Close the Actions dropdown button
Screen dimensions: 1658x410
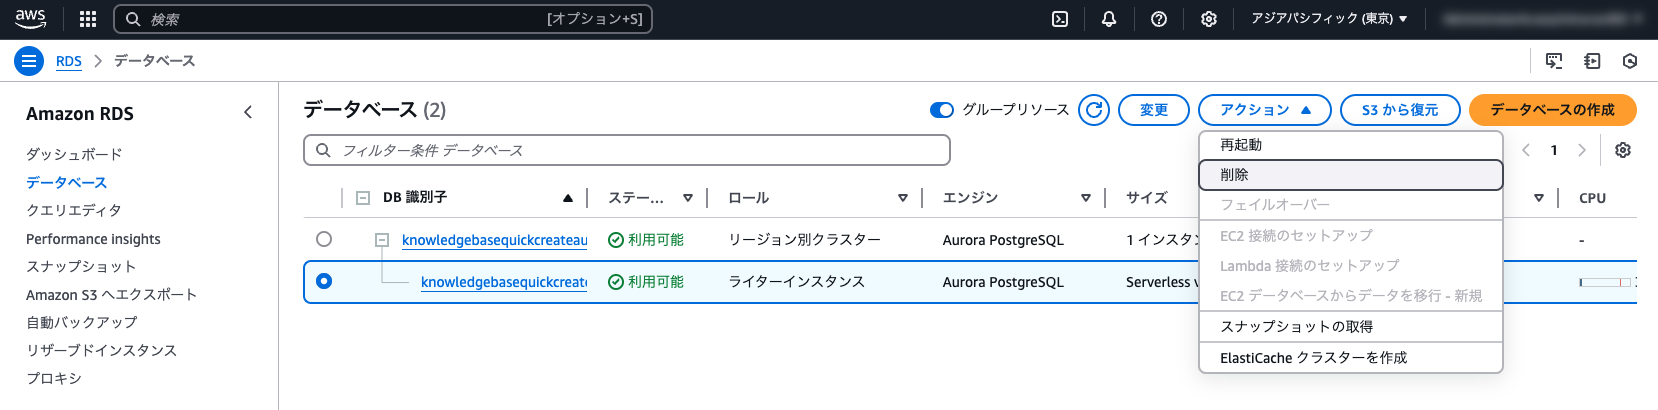pyautogui.click(x=1265, y=110)
